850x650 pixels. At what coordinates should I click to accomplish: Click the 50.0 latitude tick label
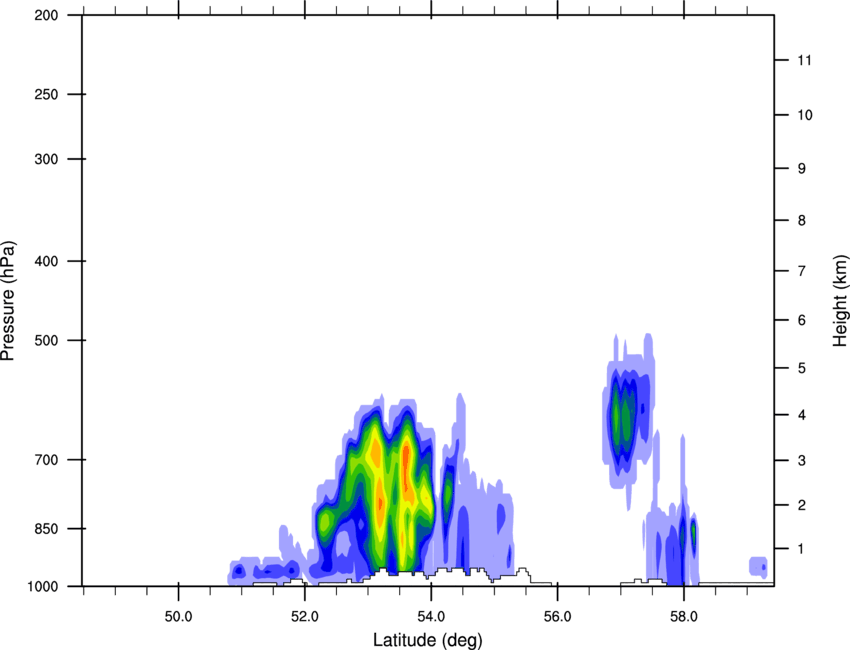click(178, 617)
